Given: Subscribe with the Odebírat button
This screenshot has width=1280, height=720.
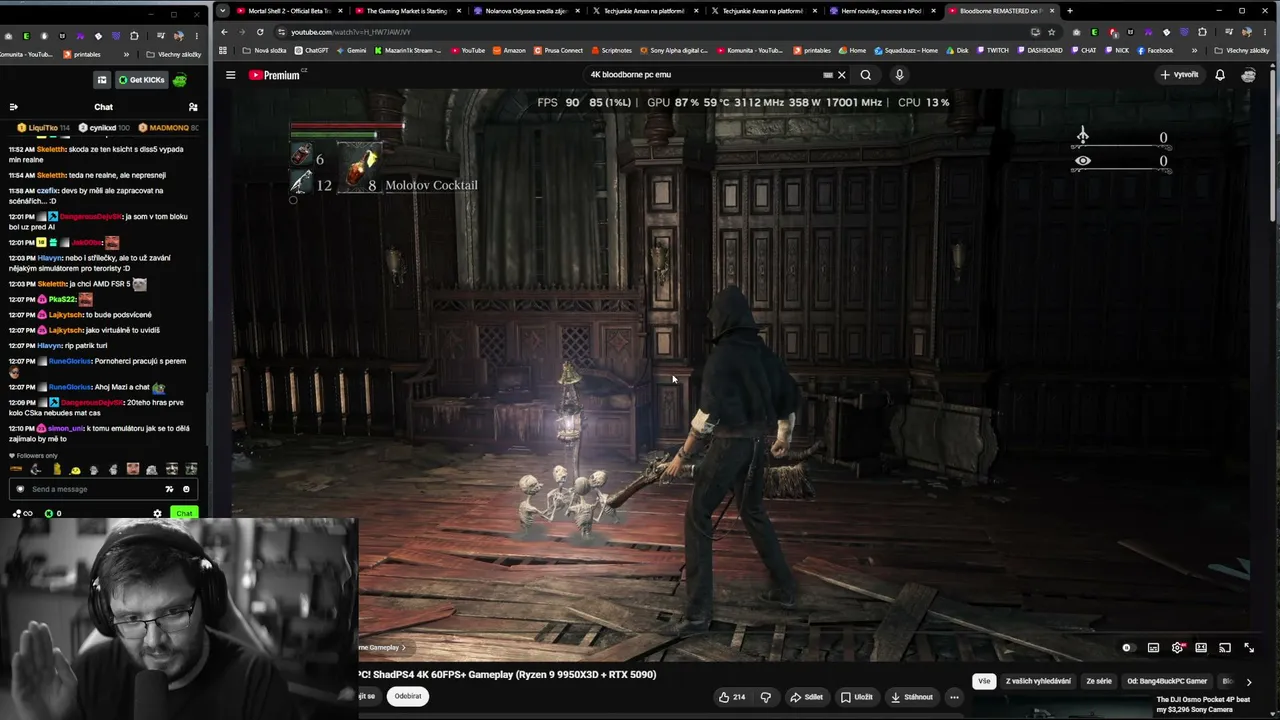Looking at the screenshot, I should pyautogui.click(x=408, y=696).
